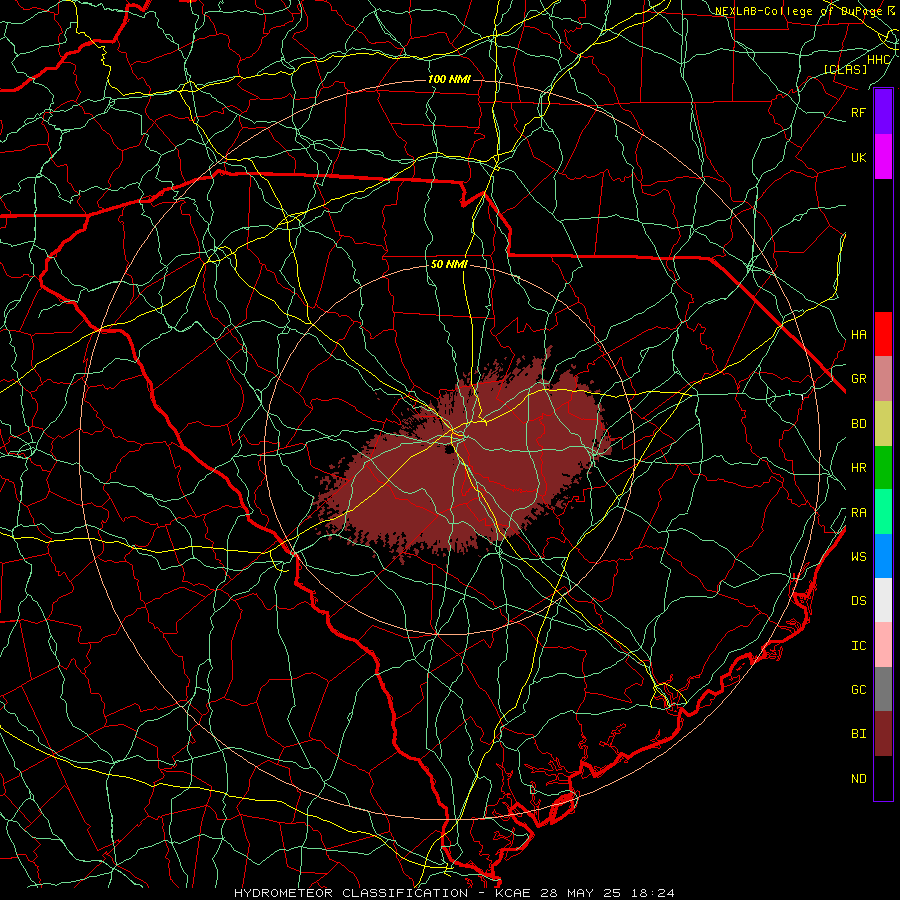Click the 'ND' legend label
This screenshot has width=900, height=900.
click(858, 778)
